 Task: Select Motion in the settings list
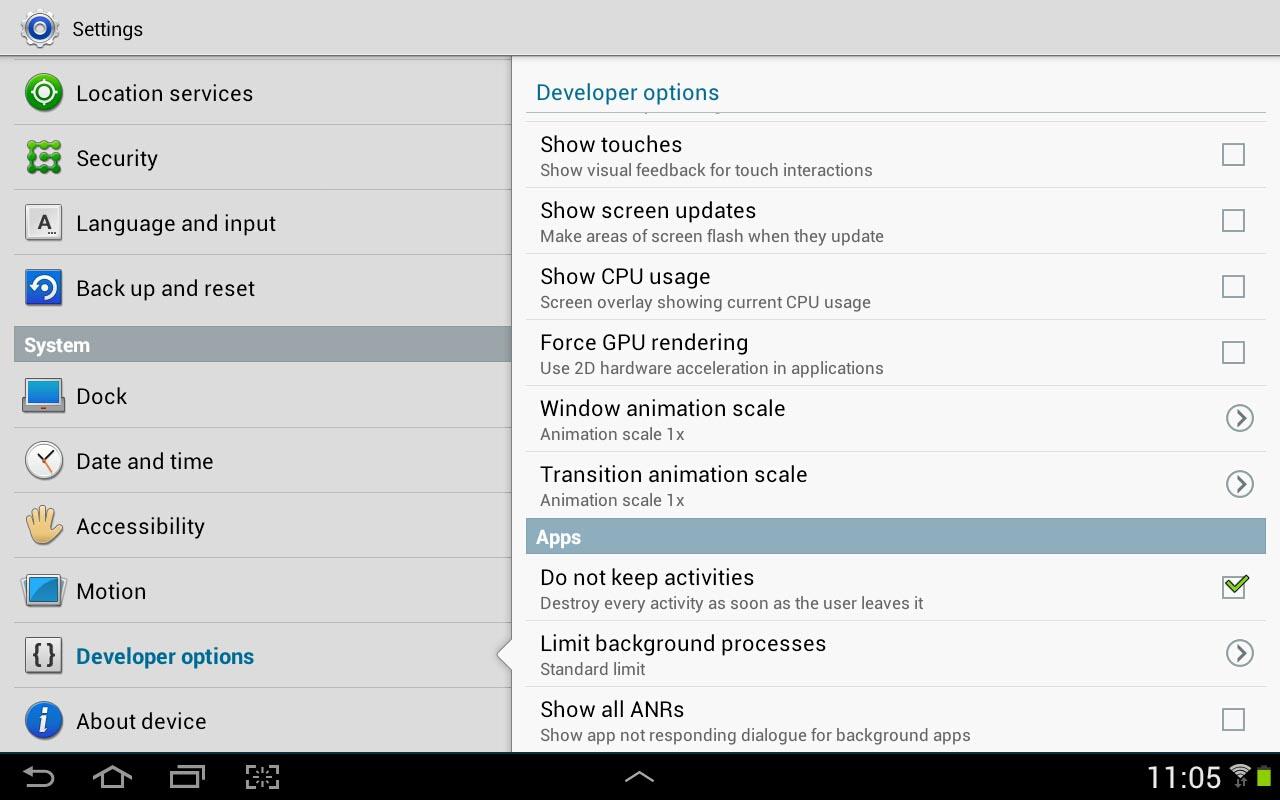tap(111, 591)
